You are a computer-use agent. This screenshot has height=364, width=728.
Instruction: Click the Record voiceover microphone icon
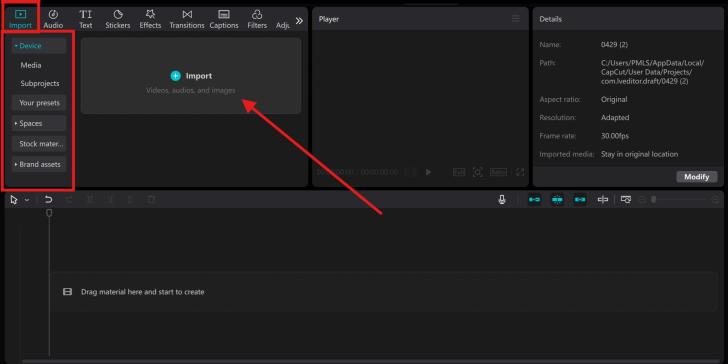click(501, 200)
